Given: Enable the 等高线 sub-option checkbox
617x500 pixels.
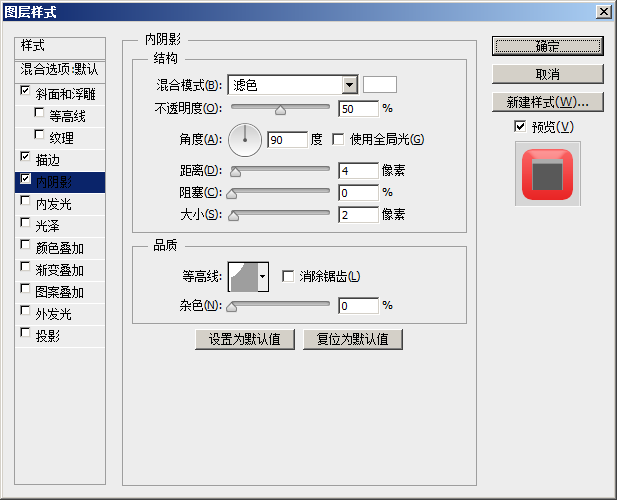Looking at the screenshot, I should pyautogui.click(x=39, y=113).
